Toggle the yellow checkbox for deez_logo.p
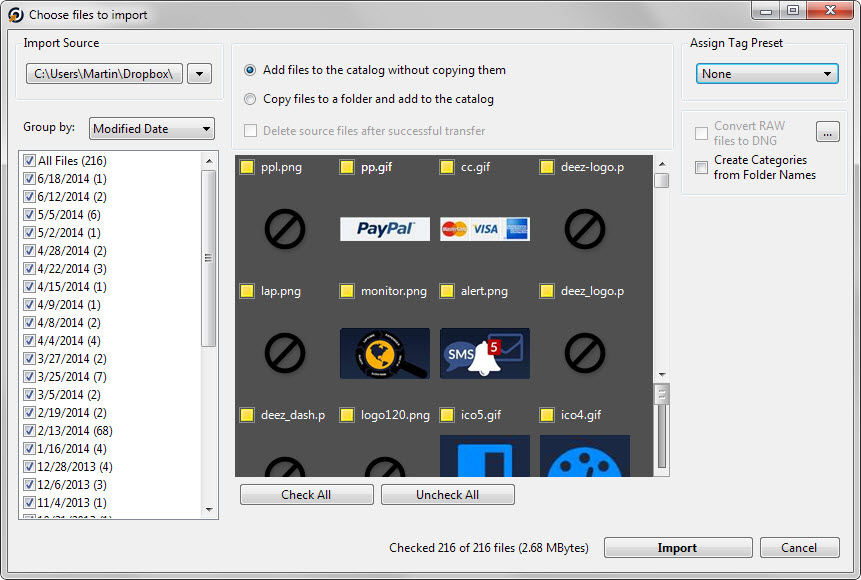Viewport: 861px width, 580px height. tap(547, 291)
